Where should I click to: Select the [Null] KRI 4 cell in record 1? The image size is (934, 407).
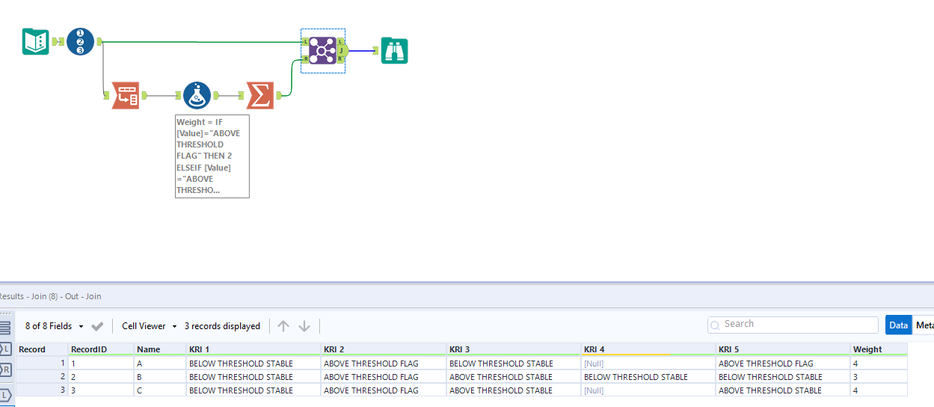[x=648, y=363]
